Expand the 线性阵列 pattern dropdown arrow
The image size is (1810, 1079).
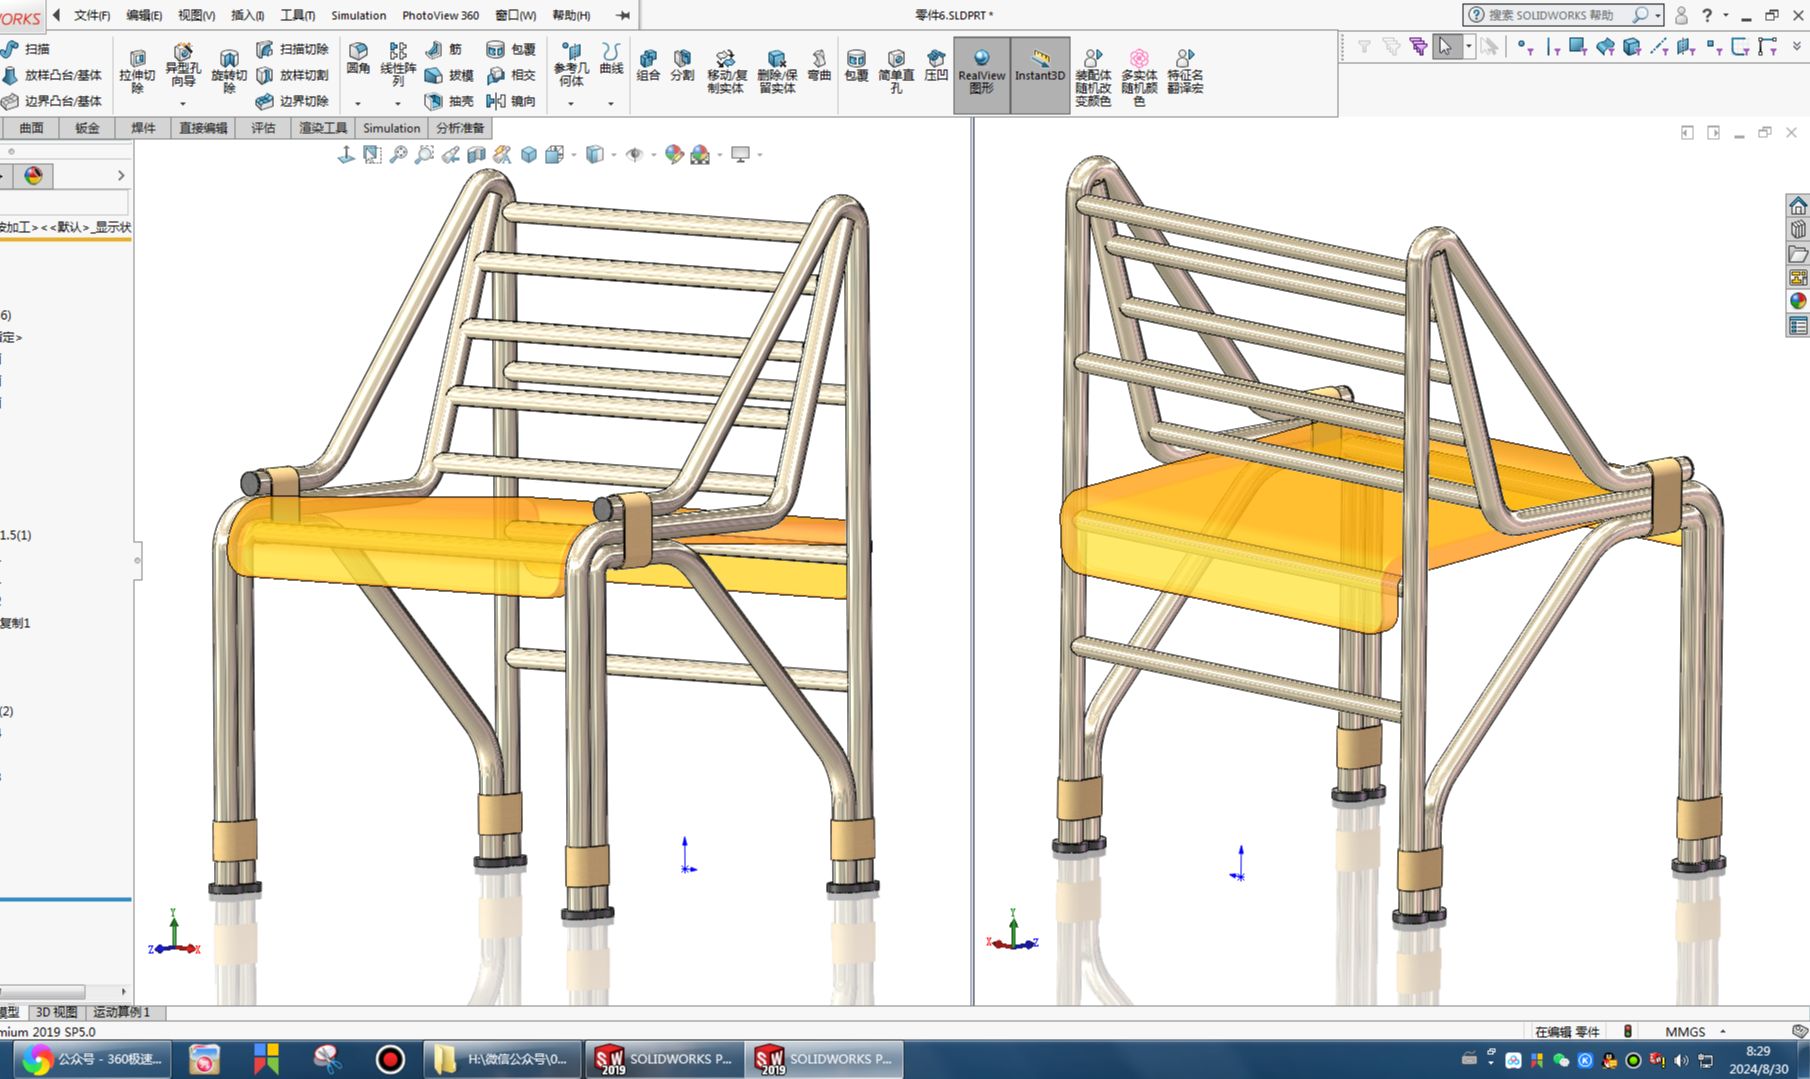[x=397, y=103]
